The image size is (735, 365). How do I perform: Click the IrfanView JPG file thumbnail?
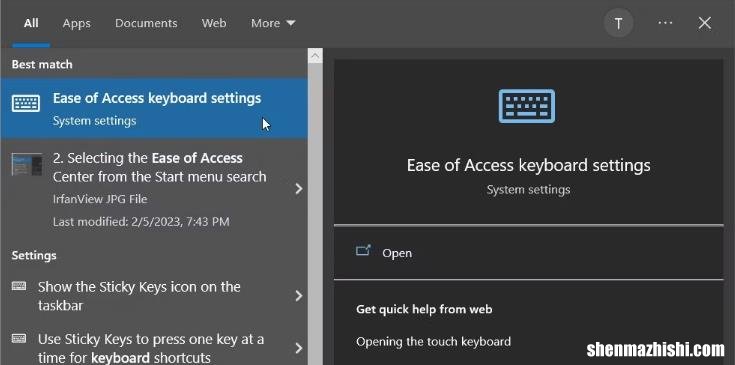pos(27,164)
